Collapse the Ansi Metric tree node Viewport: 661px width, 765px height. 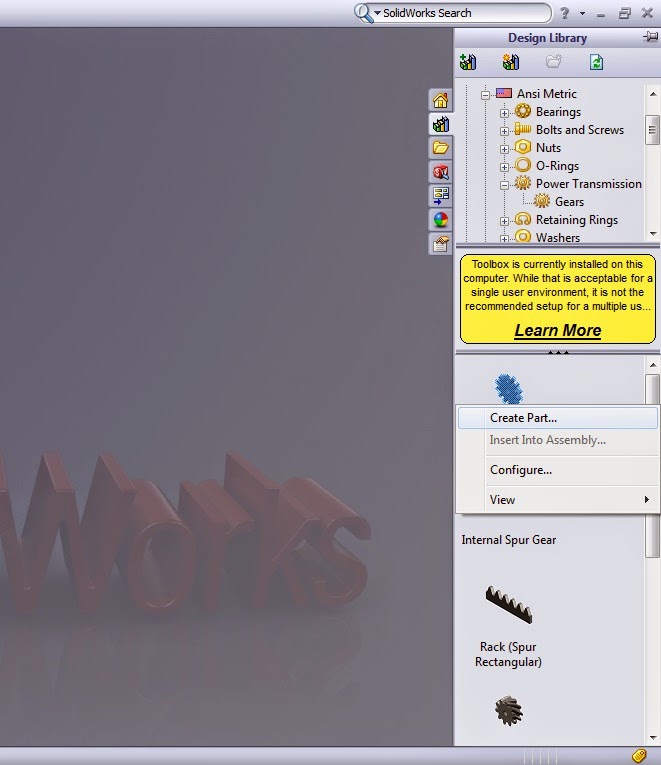485,95
